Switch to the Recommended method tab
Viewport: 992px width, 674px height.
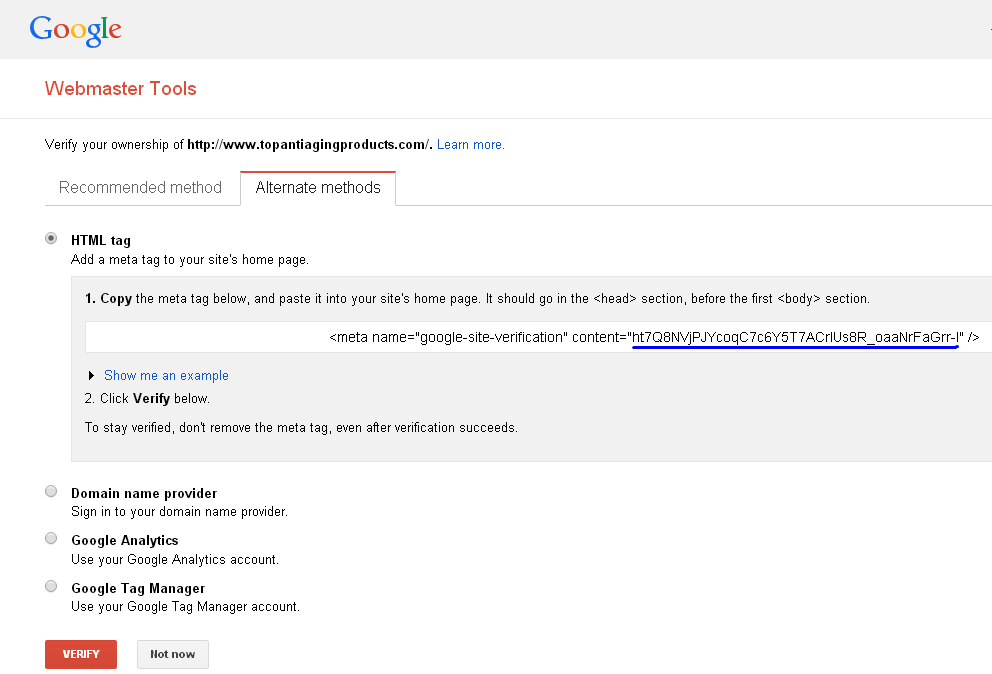coord(141,187)
